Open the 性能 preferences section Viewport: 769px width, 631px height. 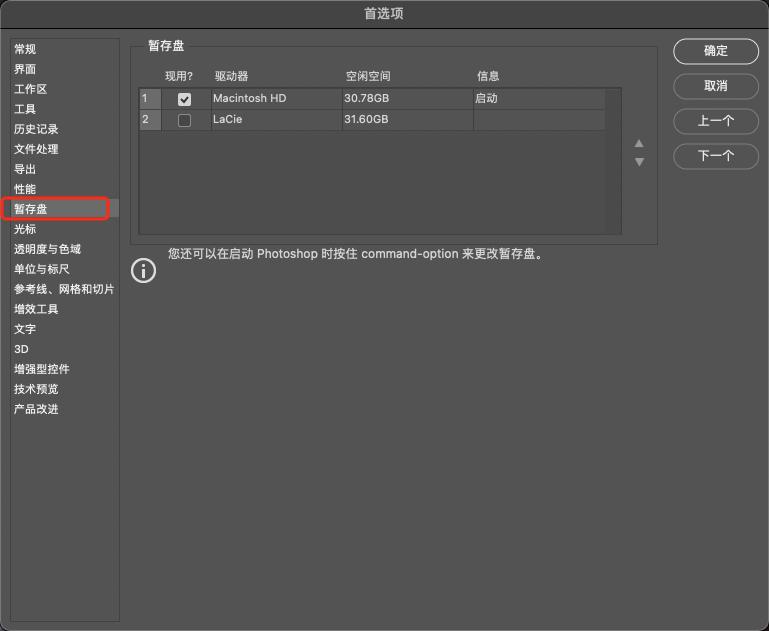pyautogui.click(x=25, y=189)
